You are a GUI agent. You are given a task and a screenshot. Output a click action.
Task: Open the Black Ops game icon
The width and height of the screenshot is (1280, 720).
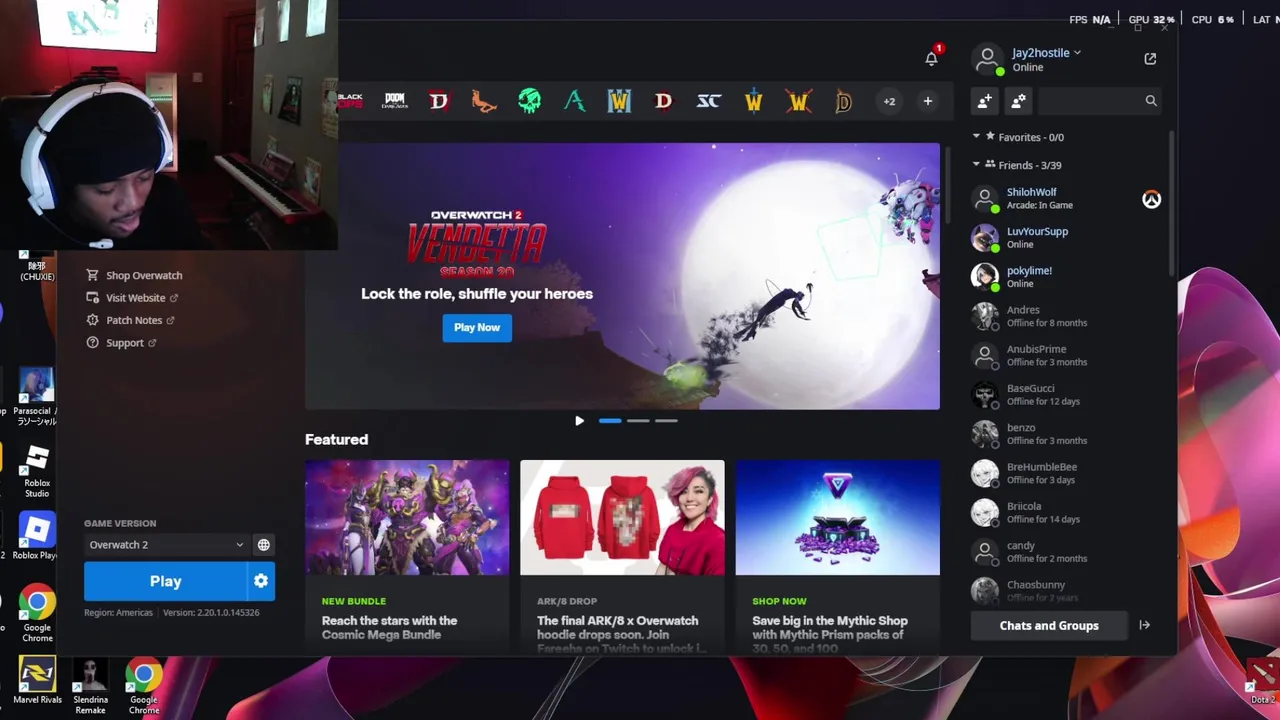coord(350,101)
